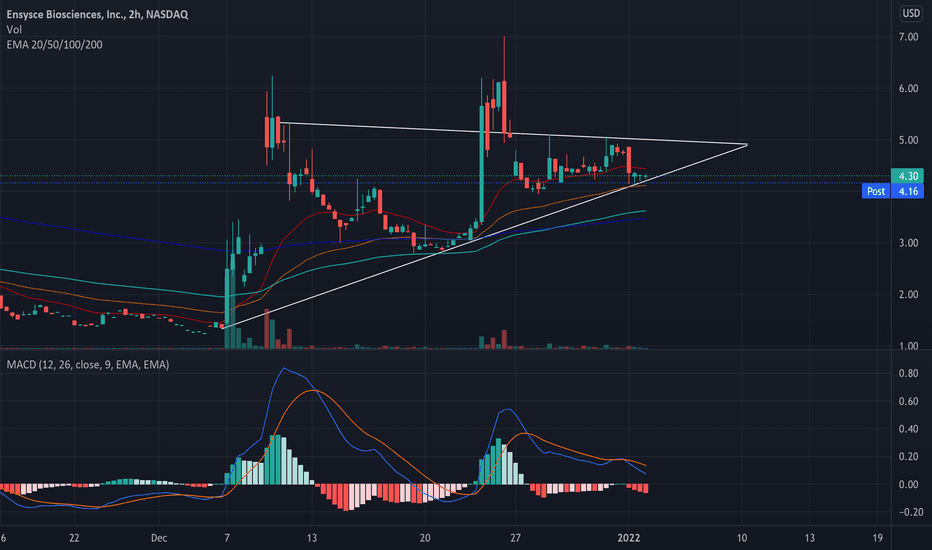Click the 2.00 price axis label

[908, 295]
